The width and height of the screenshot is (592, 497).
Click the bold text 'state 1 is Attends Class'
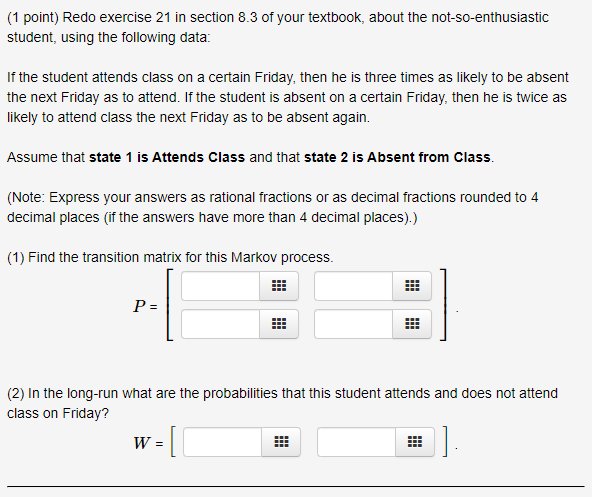167,157
